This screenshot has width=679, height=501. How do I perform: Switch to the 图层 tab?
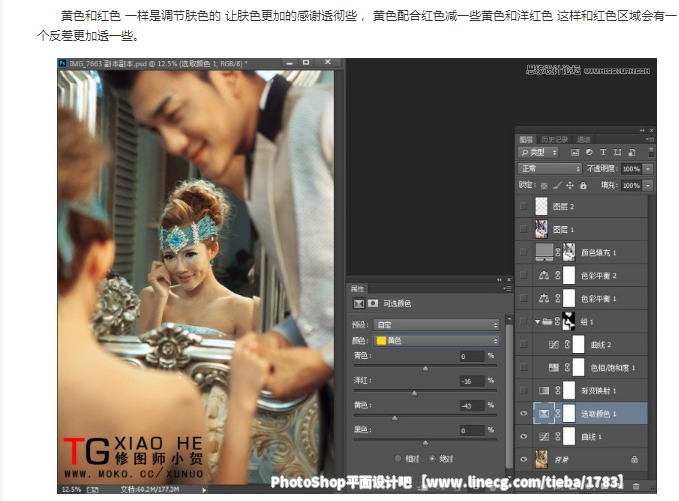(527, 139)
